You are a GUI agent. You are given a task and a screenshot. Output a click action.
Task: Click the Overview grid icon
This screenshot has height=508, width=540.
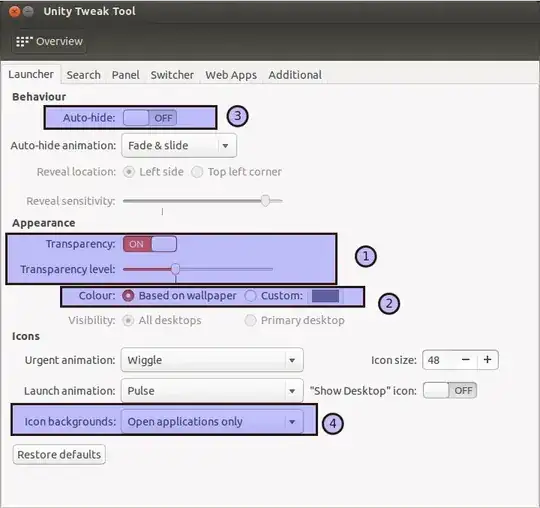(x=24, y=41)
